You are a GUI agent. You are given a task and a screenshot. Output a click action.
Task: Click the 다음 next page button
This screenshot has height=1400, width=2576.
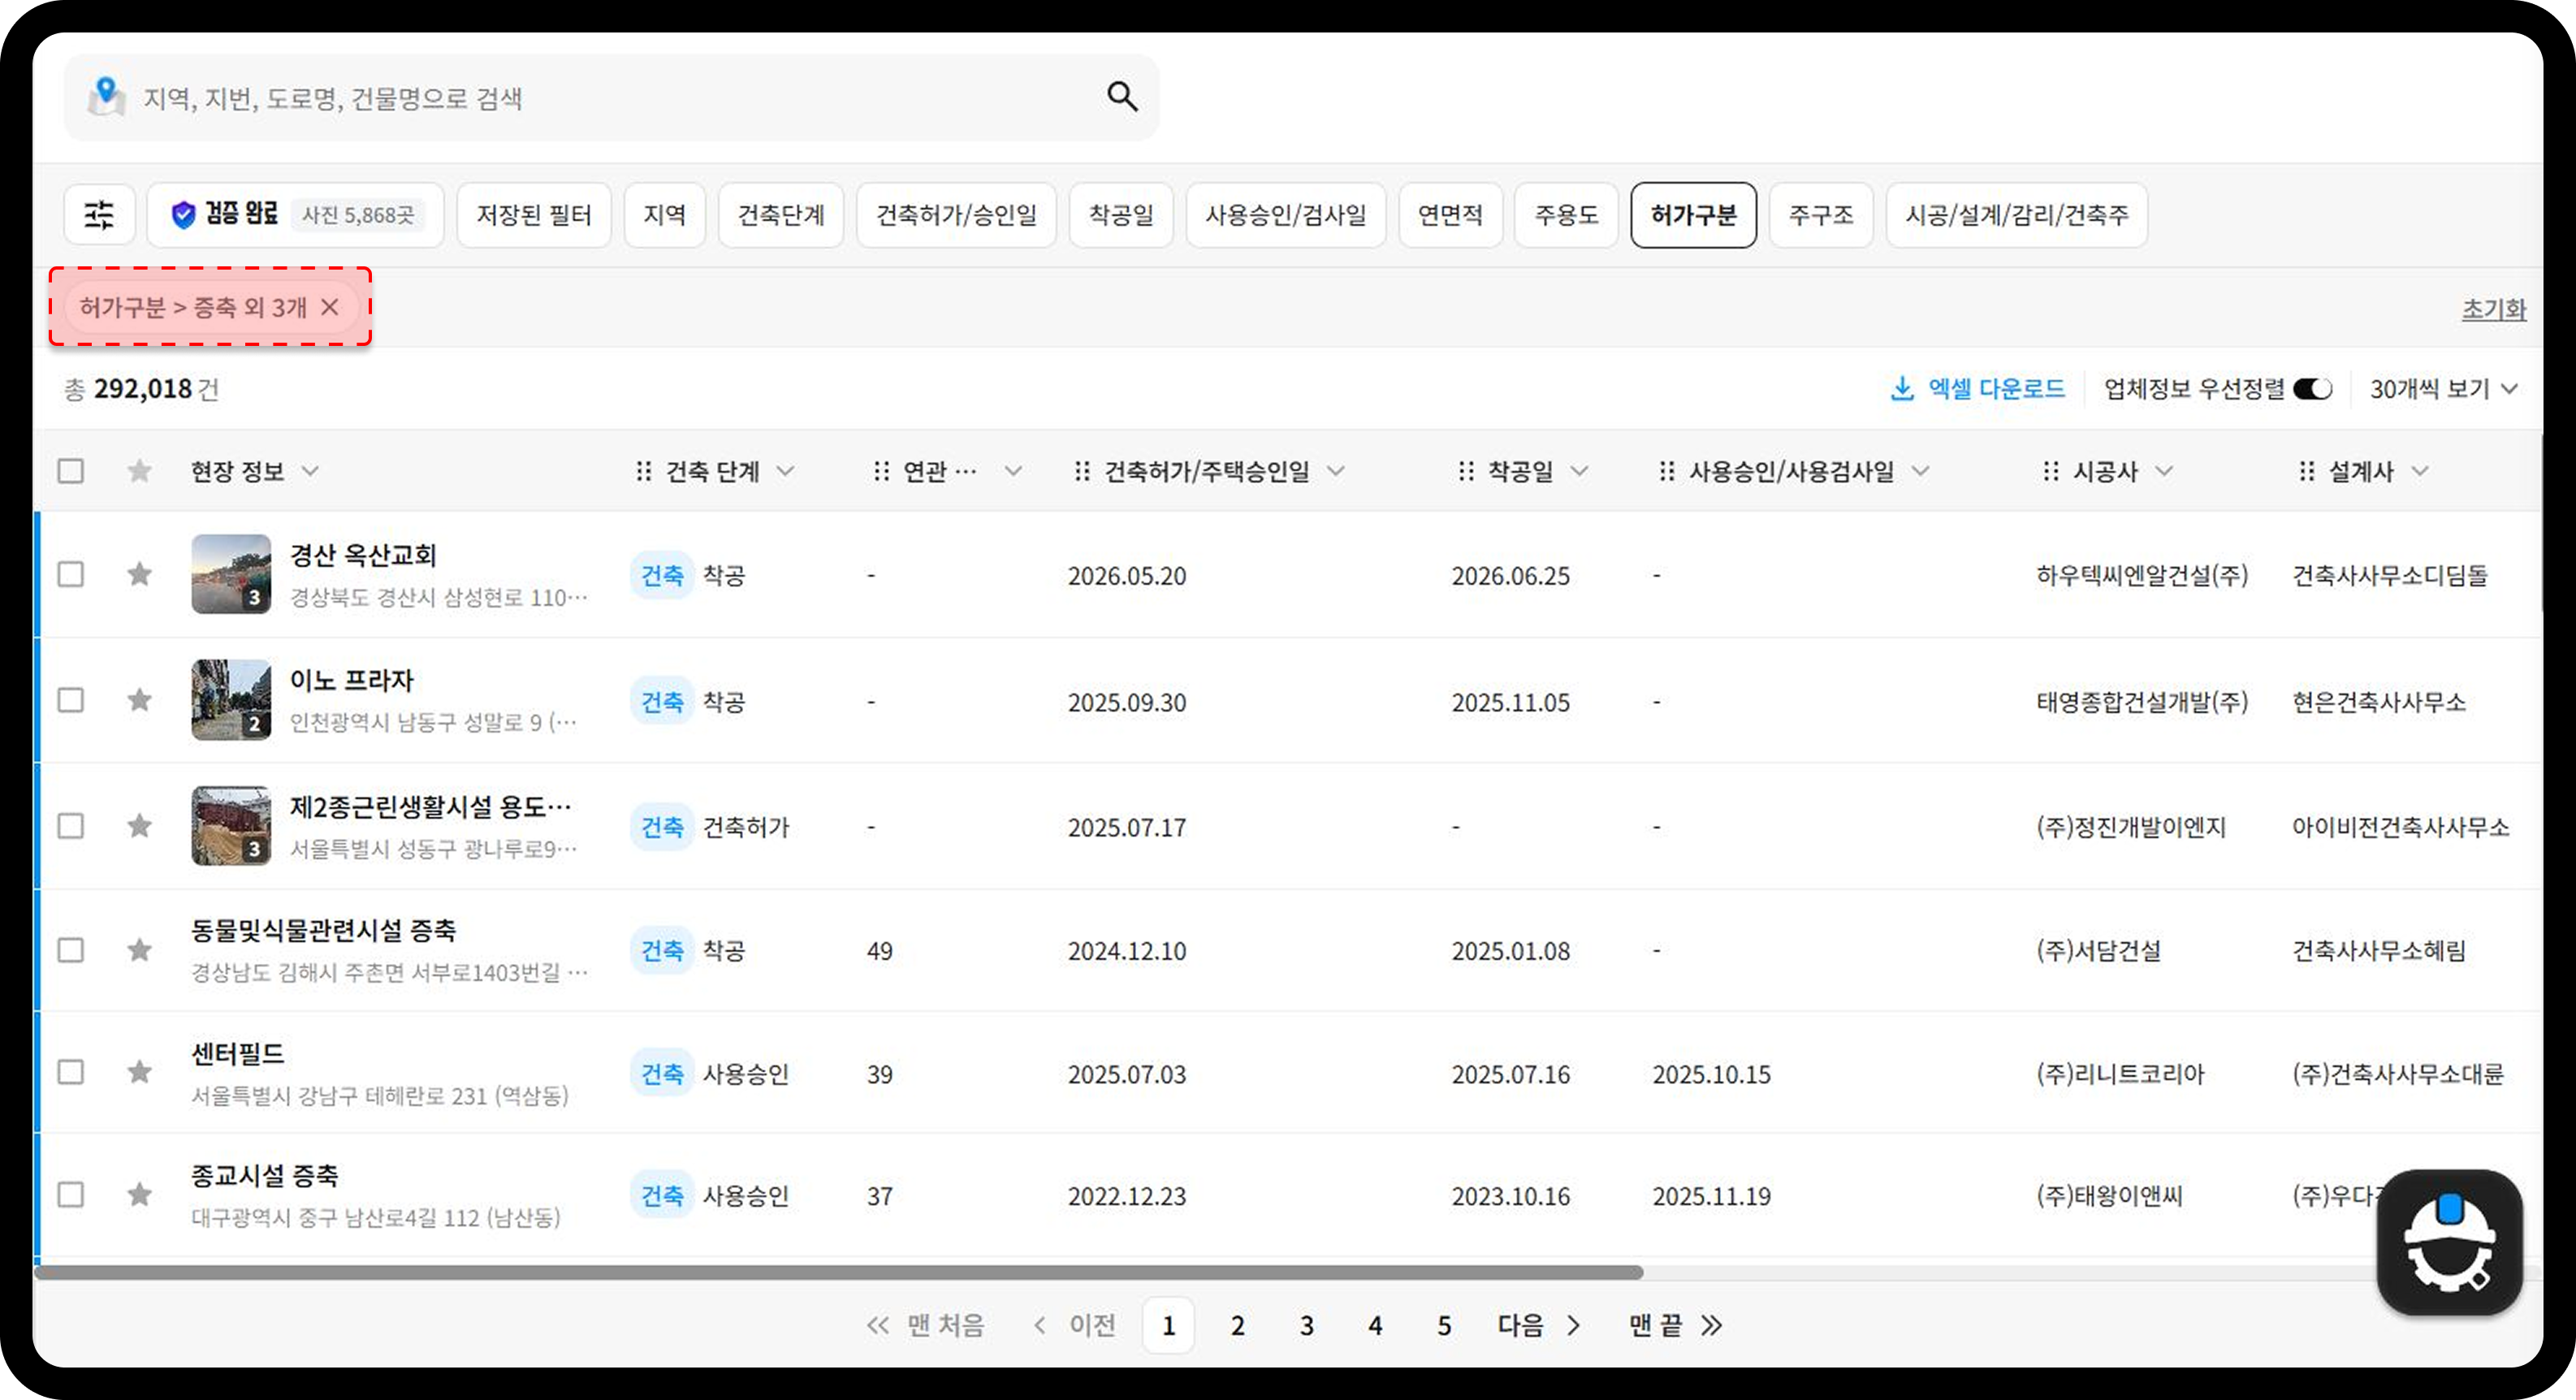pyautogui.click(x=1540, y=1326)
